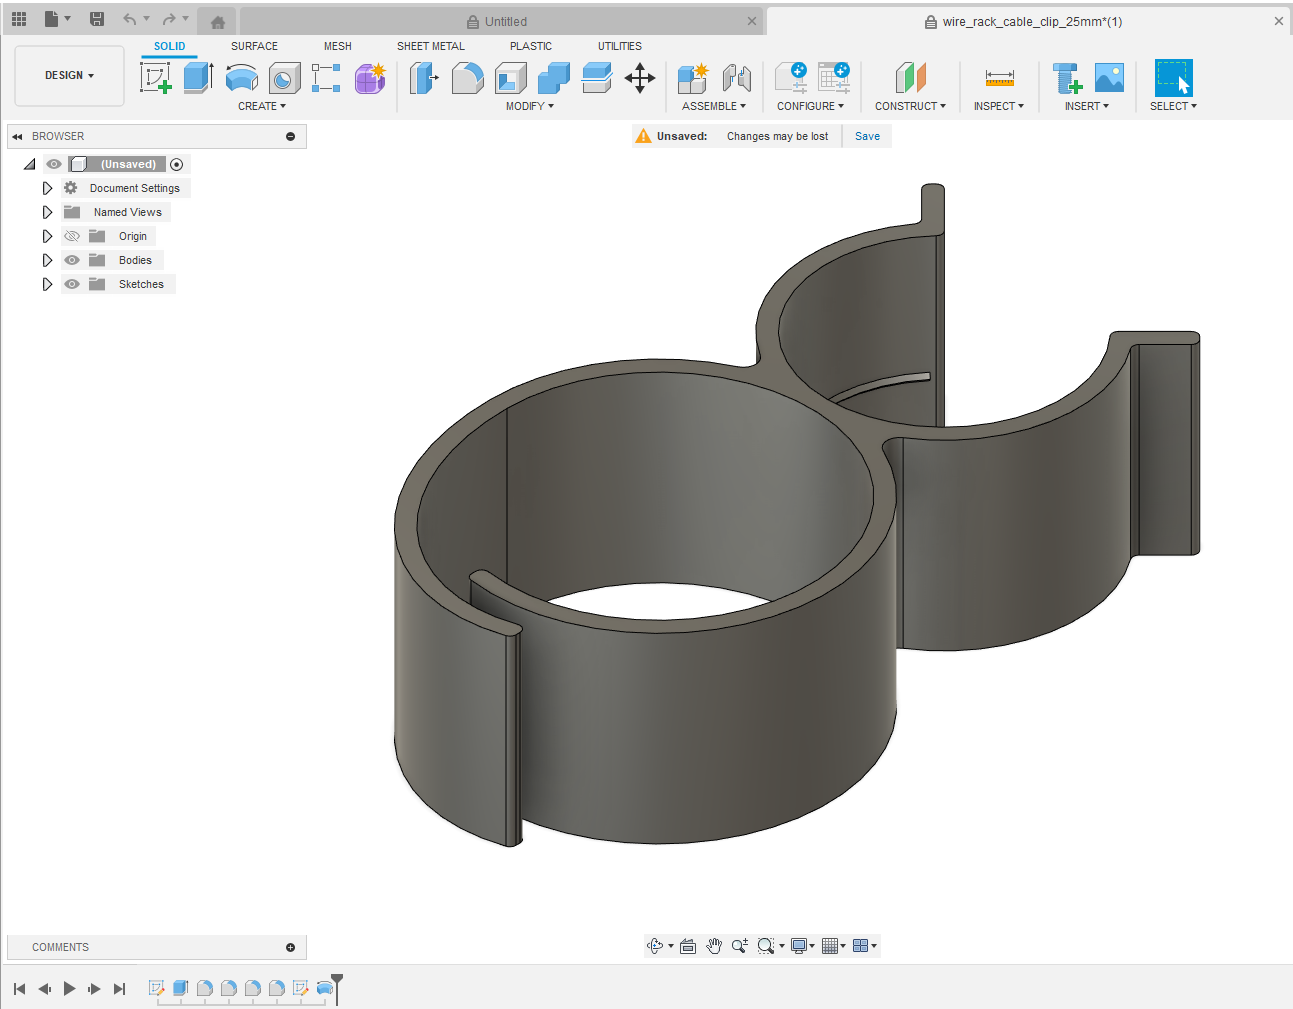The image size is (1293, 1009).
Task: Expand Document Settings node
Action: (x=47, y=188)
